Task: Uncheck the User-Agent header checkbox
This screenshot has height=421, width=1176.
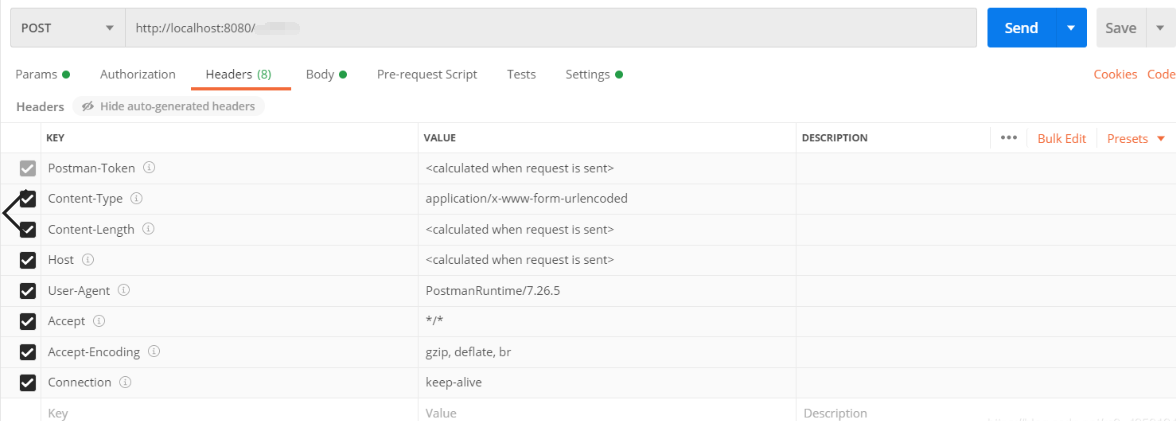Action: click(28, 291)
